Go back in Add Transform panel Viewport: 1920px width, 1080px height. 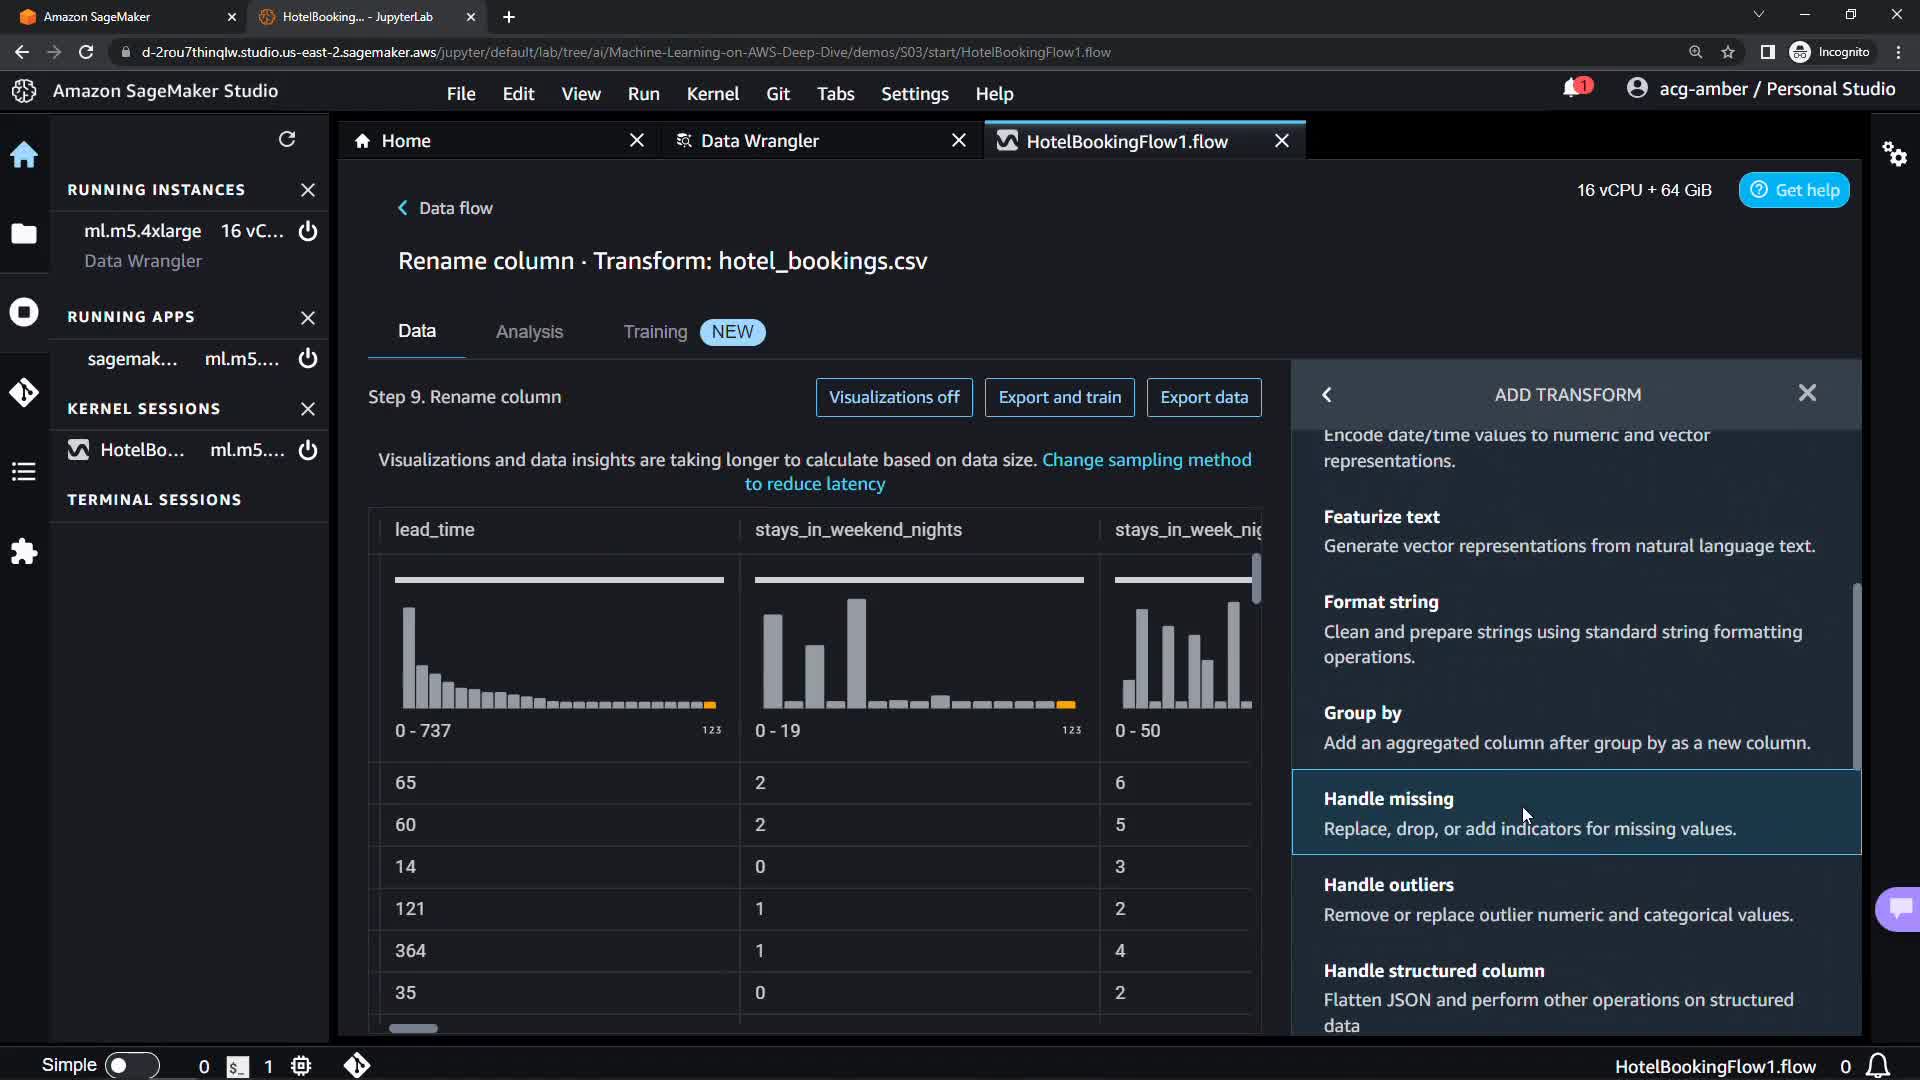1327,395
